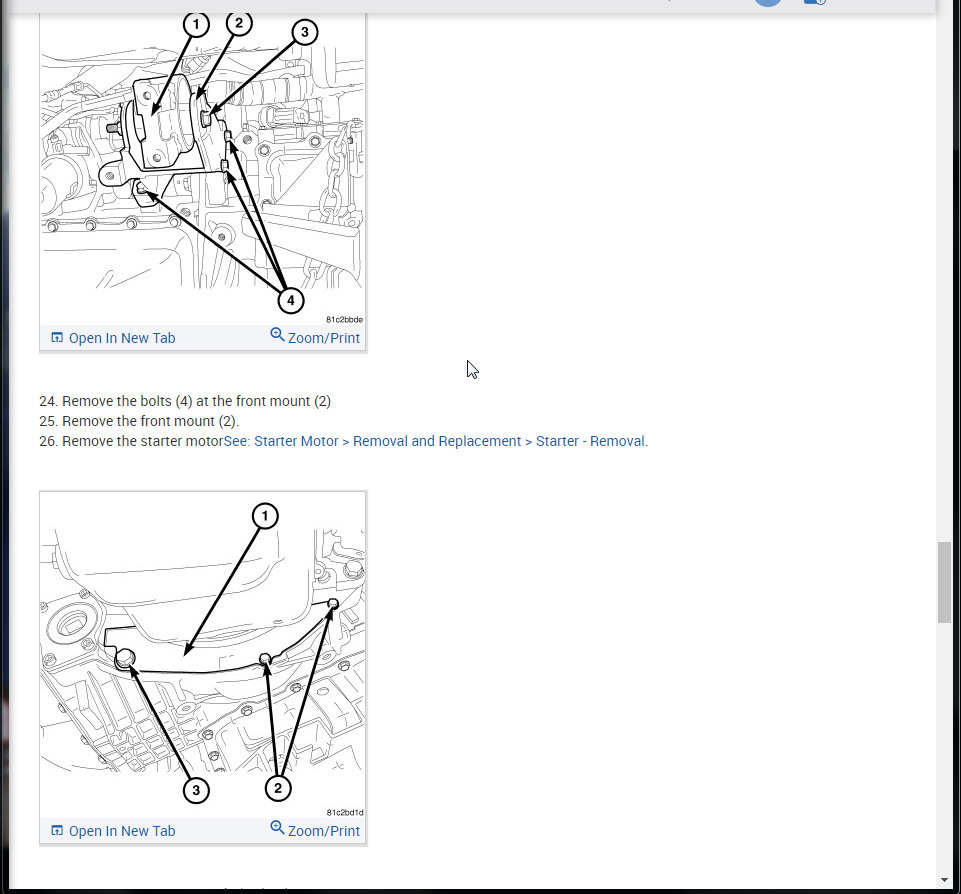Click the front mount diagram image

coord(203,168)
